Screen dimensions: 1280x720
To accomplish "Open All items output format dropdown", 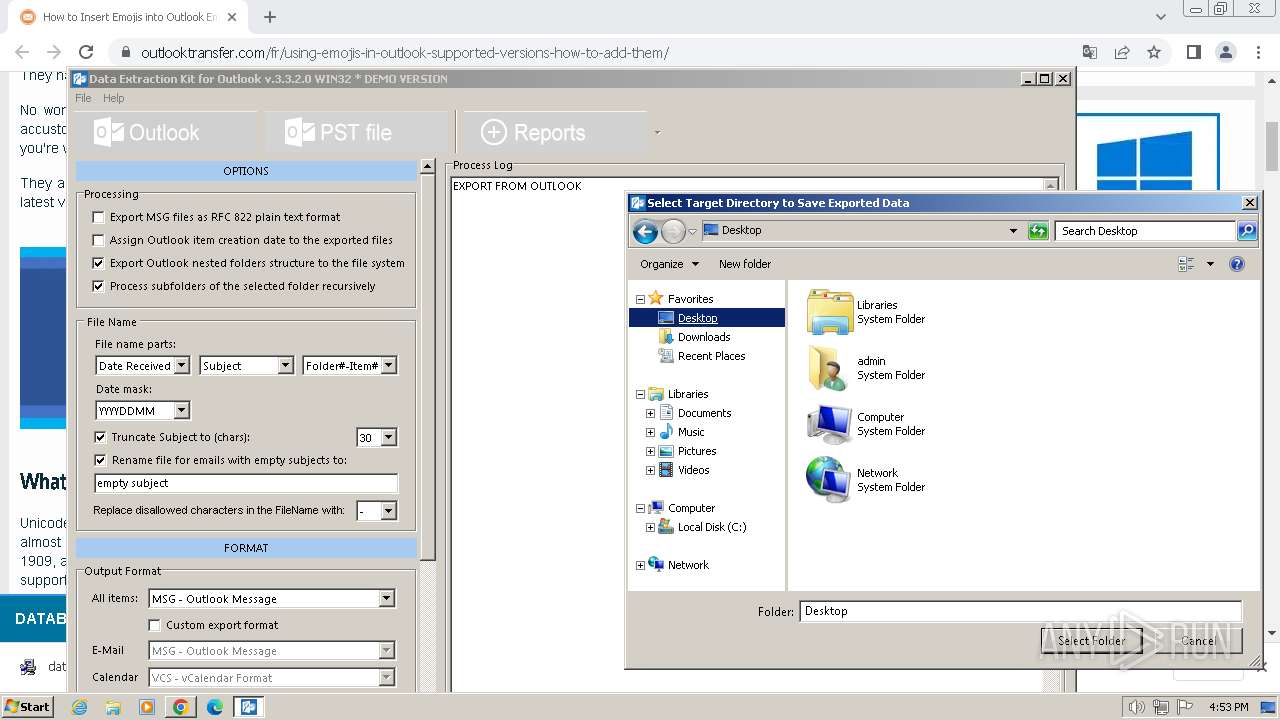I will click(387, 599).
